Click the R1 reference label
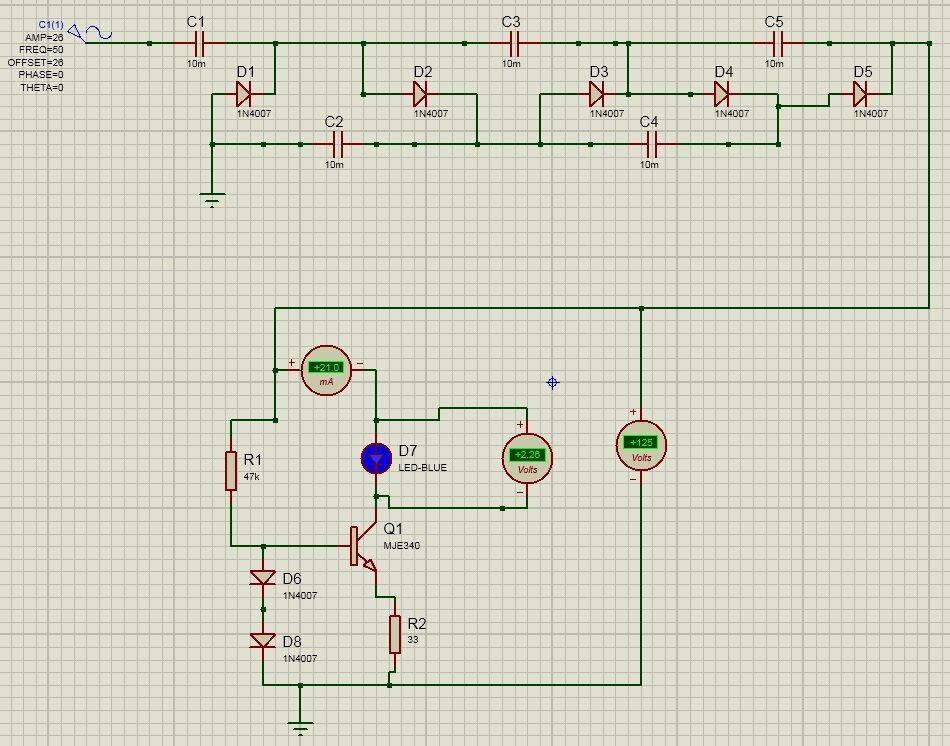The image size is (950, 746). click(x=252, y=460)
